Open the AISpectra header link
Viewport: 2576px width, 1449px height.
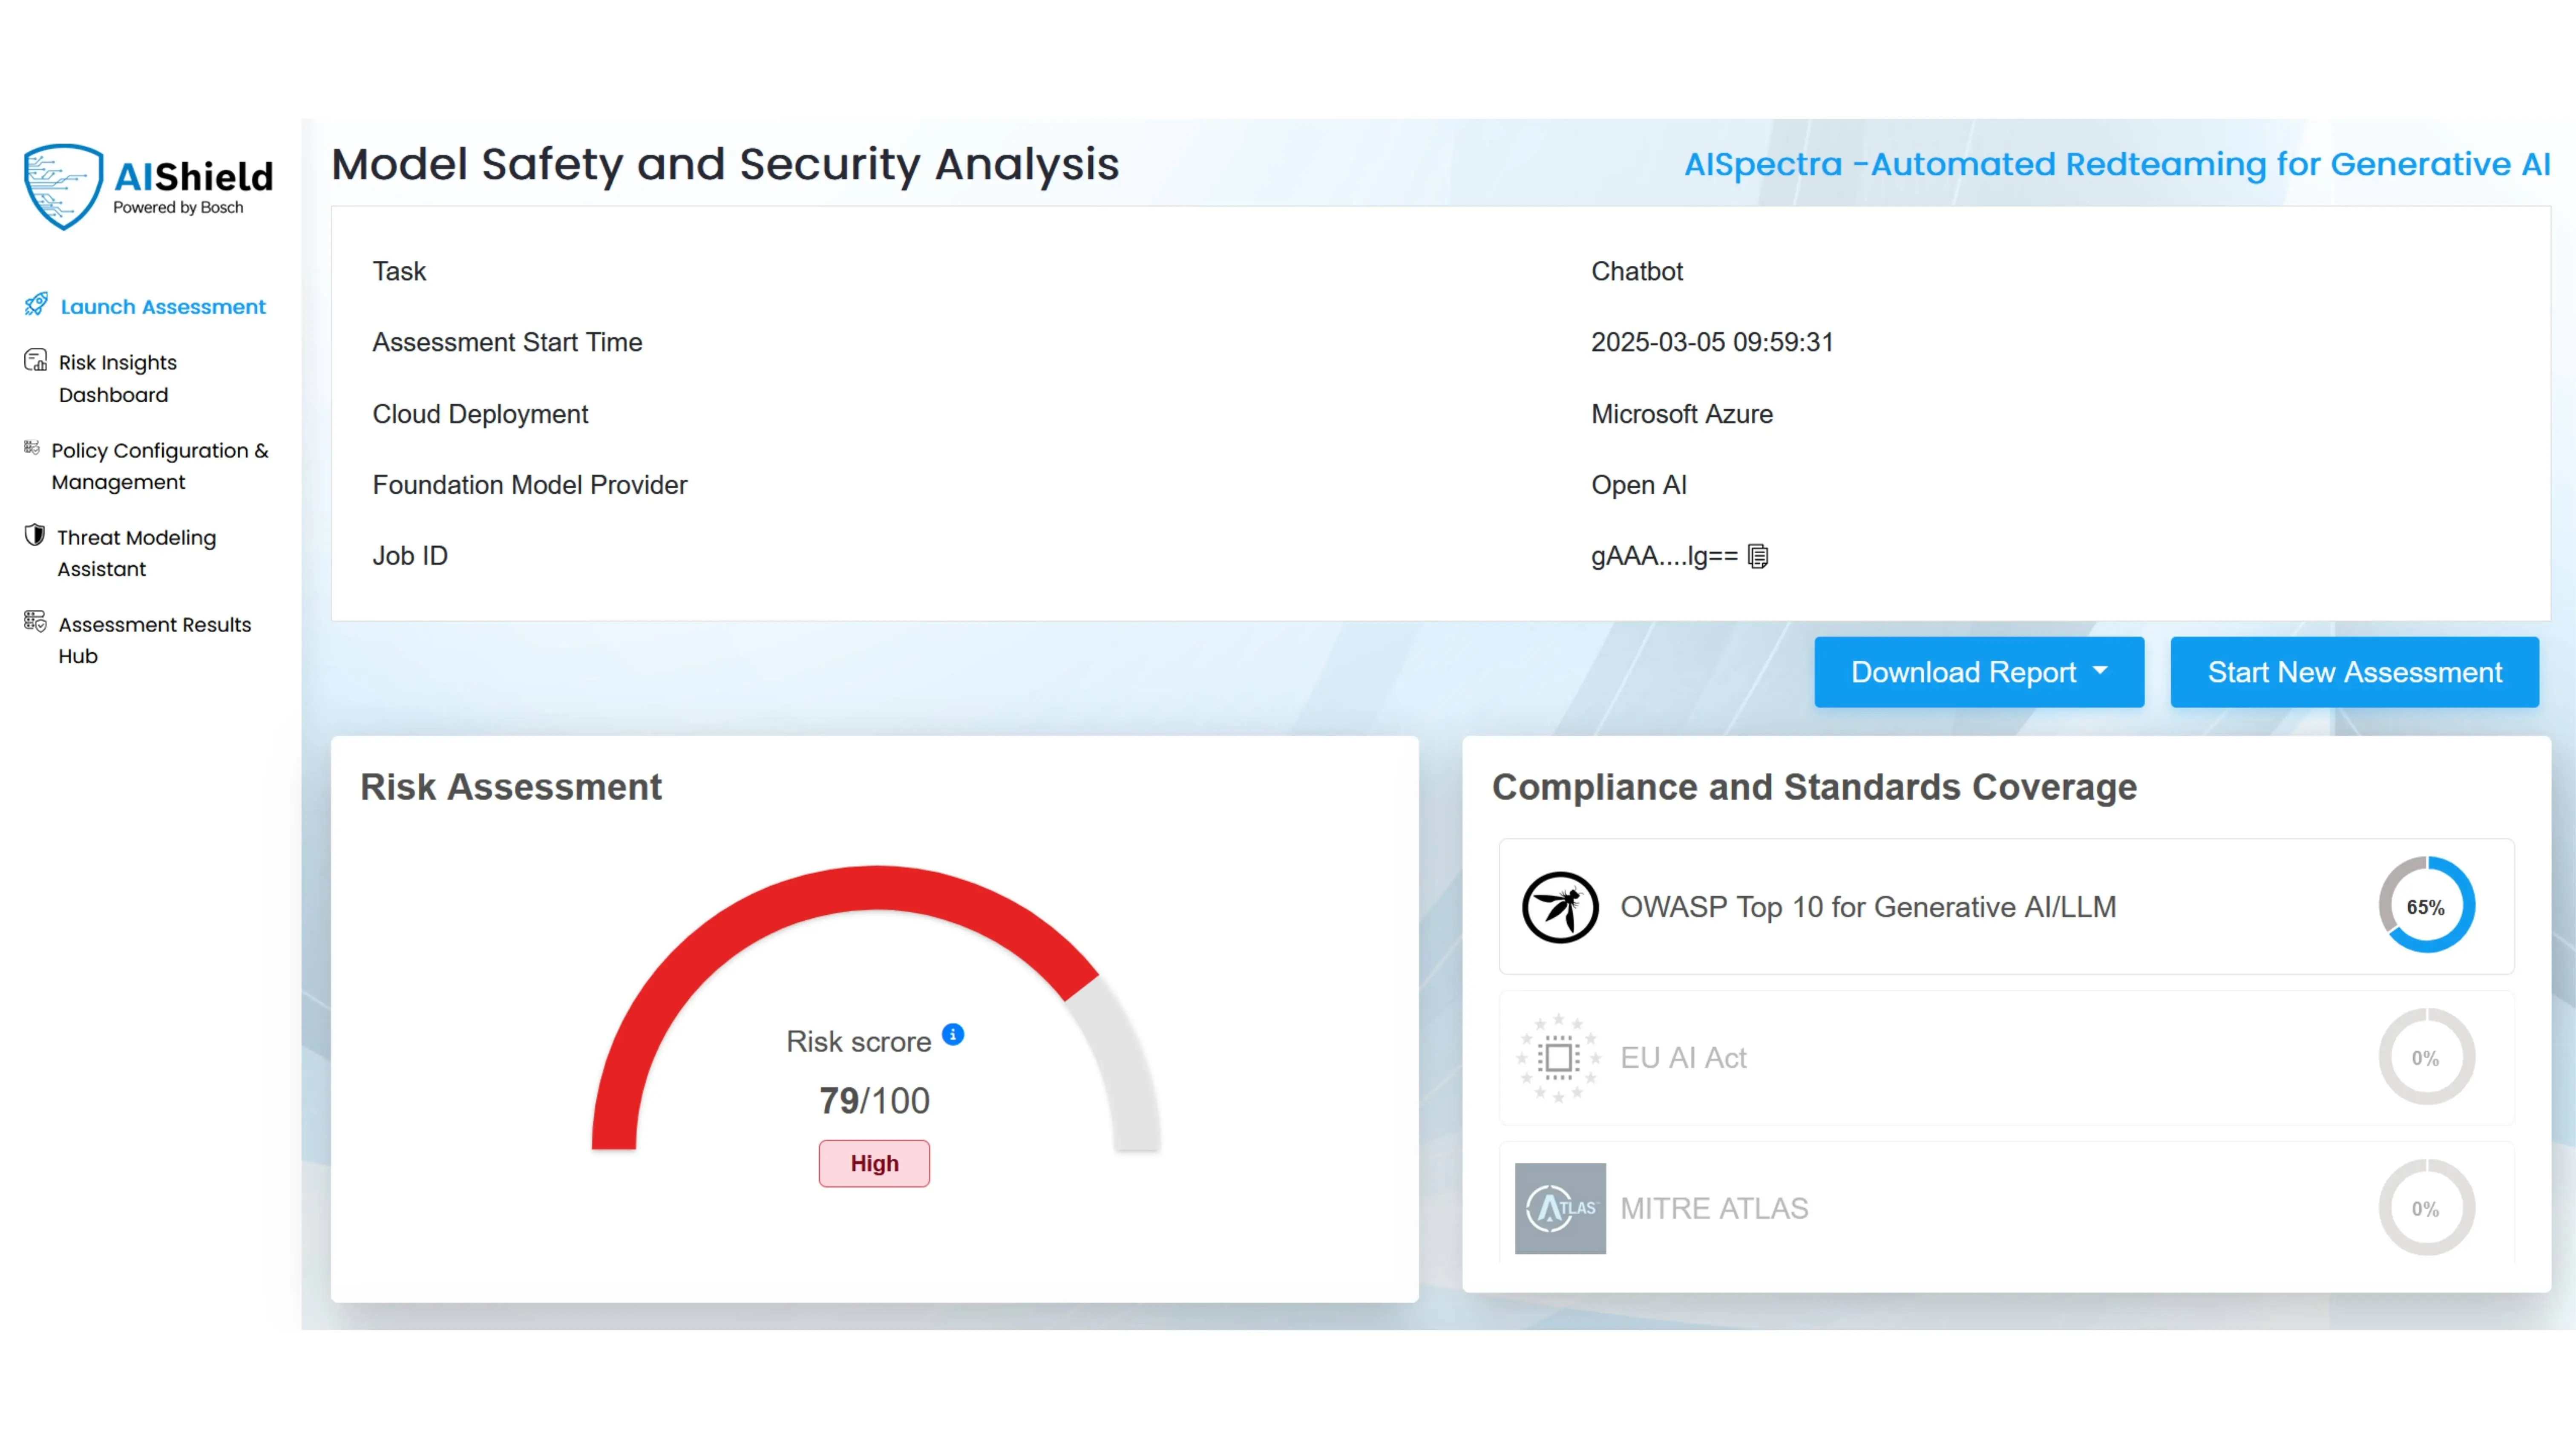click(x=2117, y=163)
